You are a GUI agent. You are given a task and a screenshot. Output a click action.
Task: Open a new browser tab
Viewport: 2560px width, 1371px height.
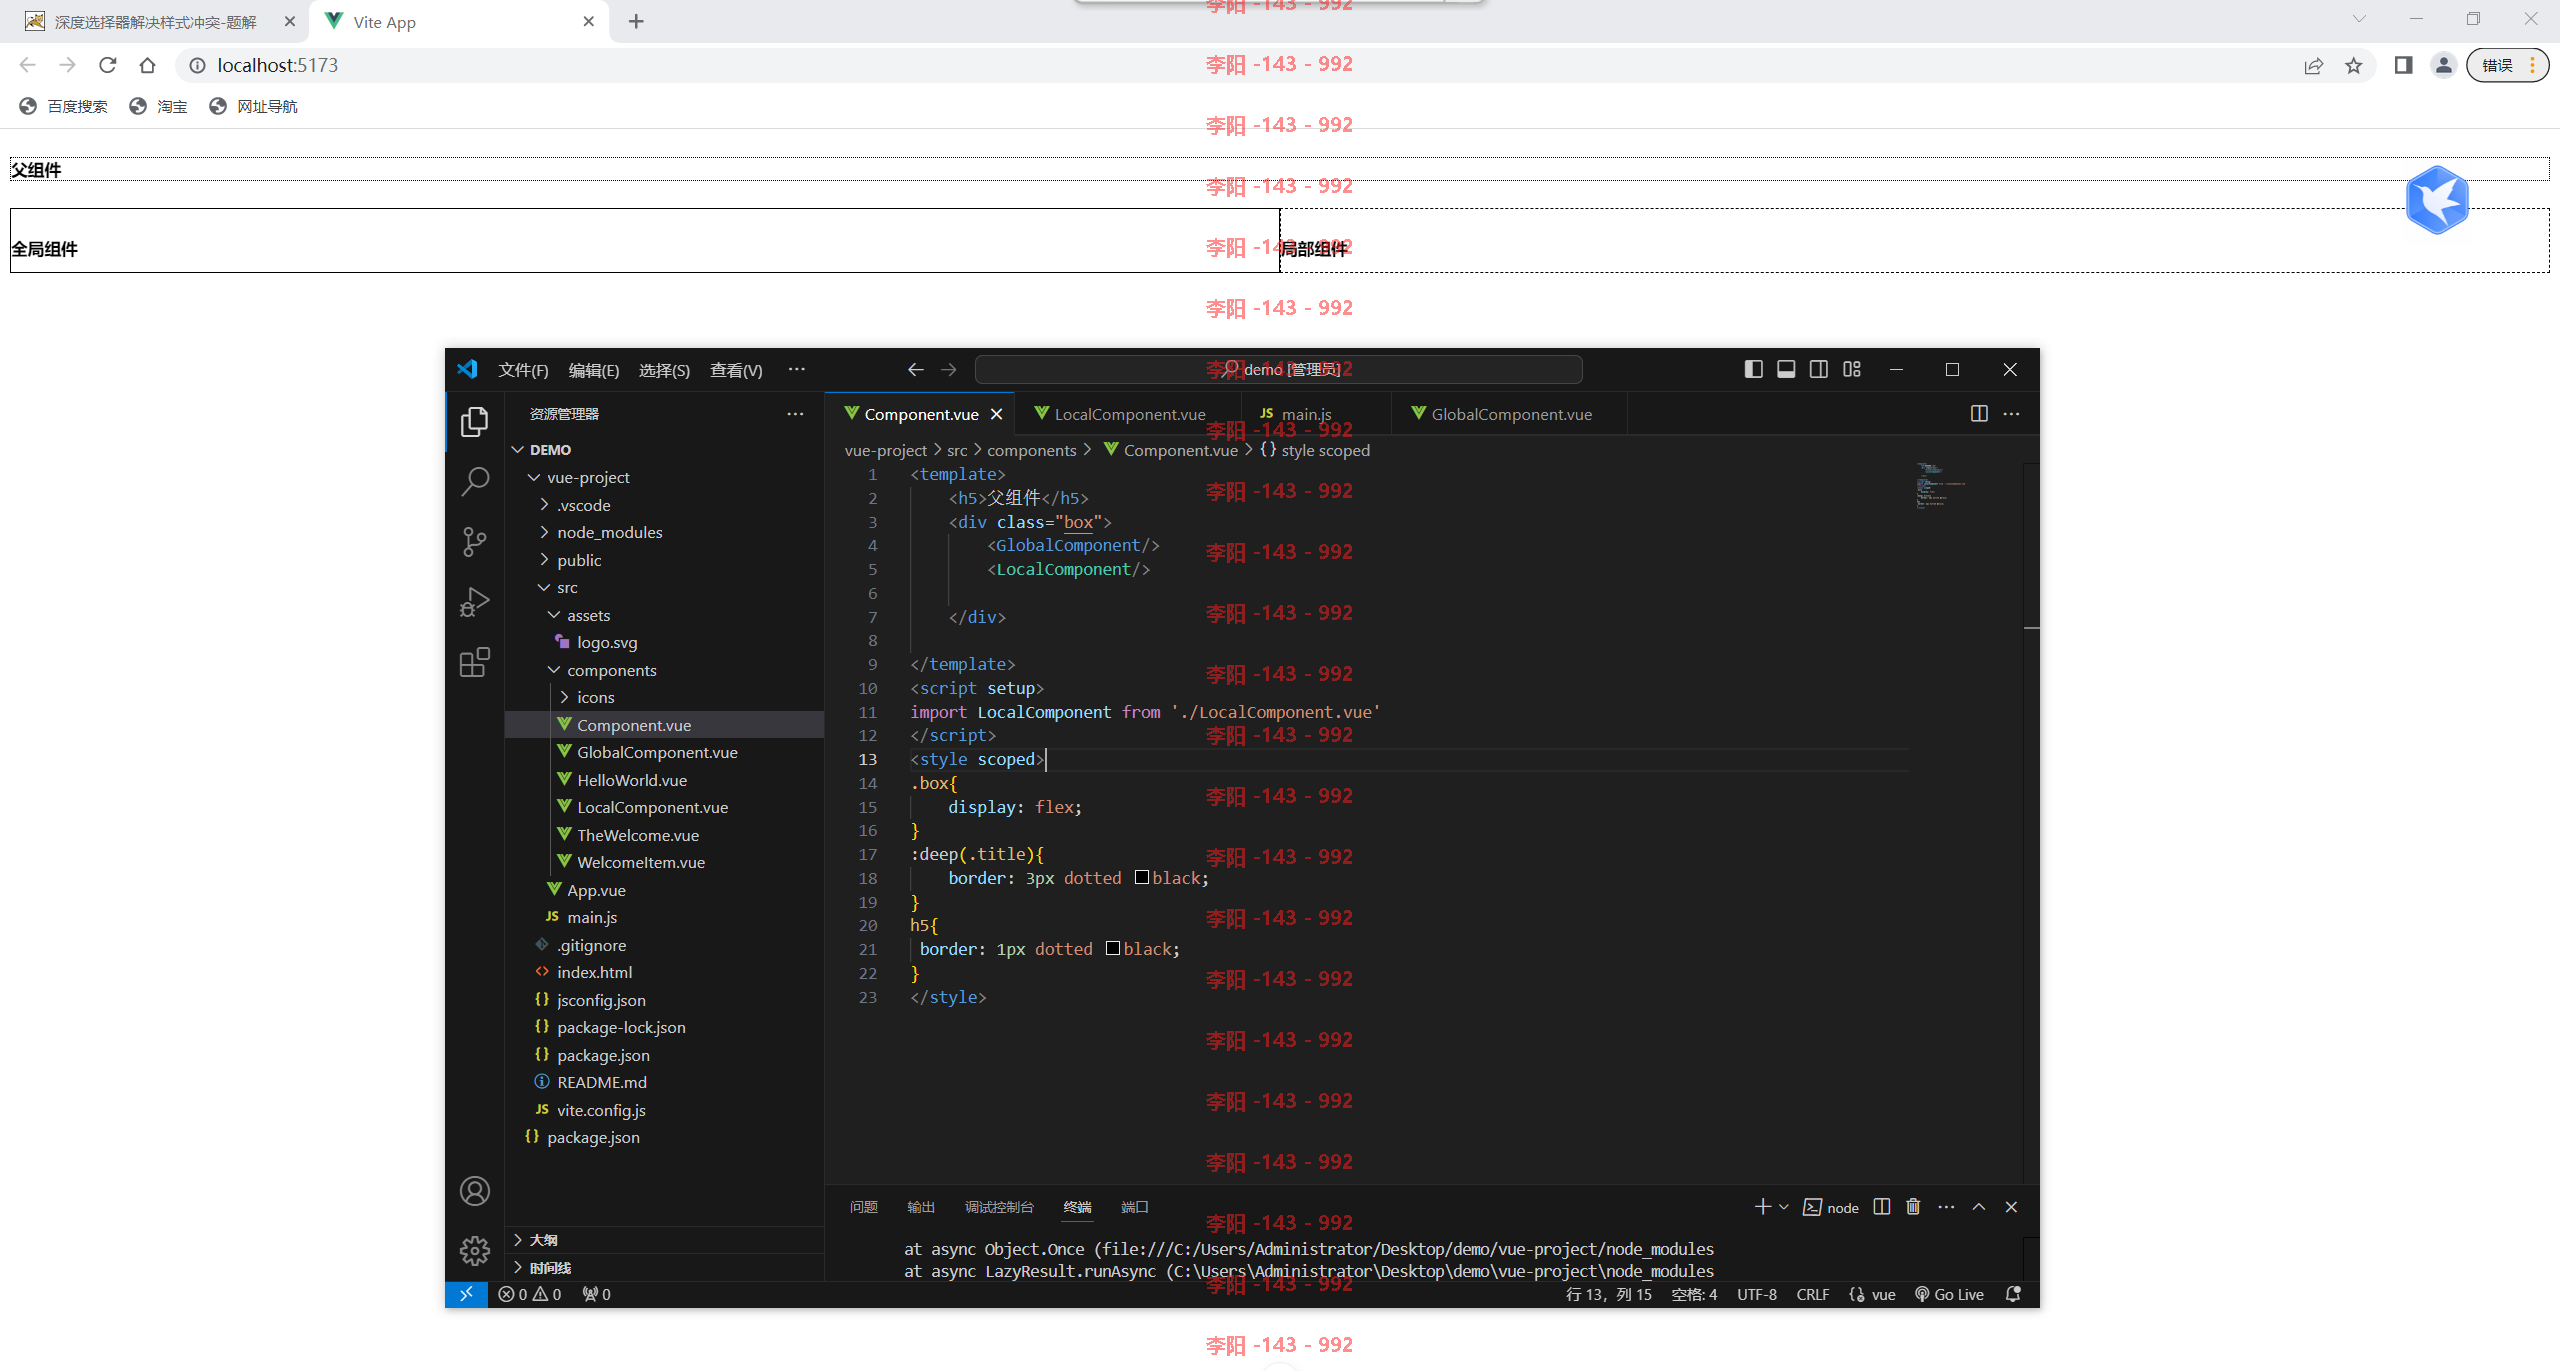(x=636, y=21)
